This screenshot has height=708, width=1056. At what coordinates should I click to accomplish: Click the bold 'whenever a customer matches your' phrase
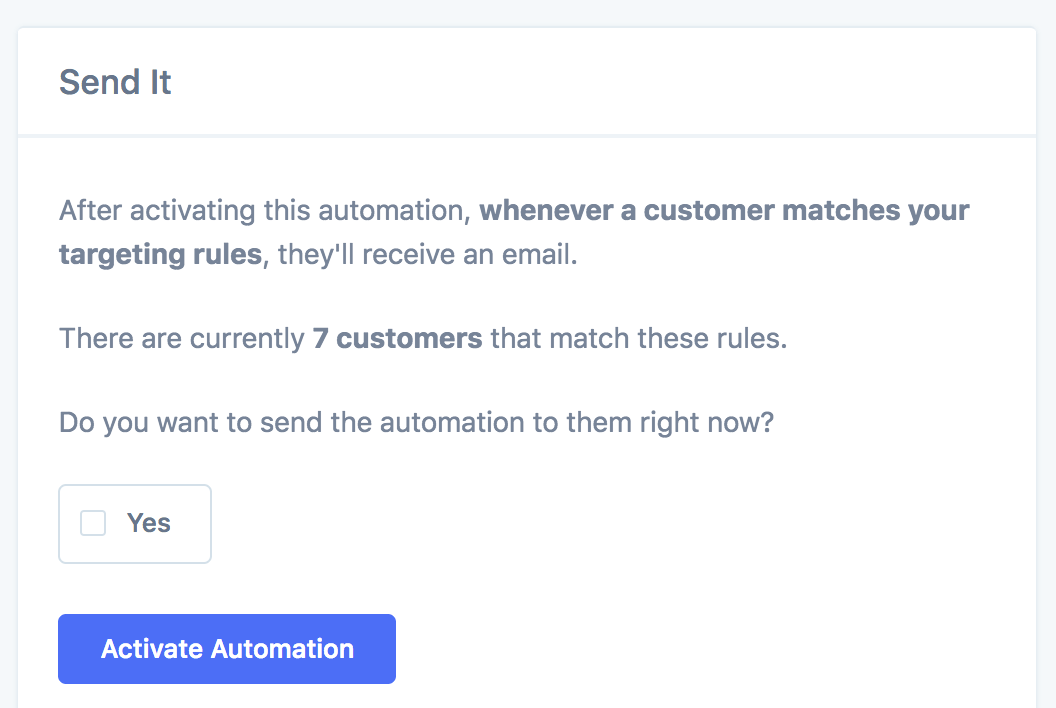tap(724, 212)
